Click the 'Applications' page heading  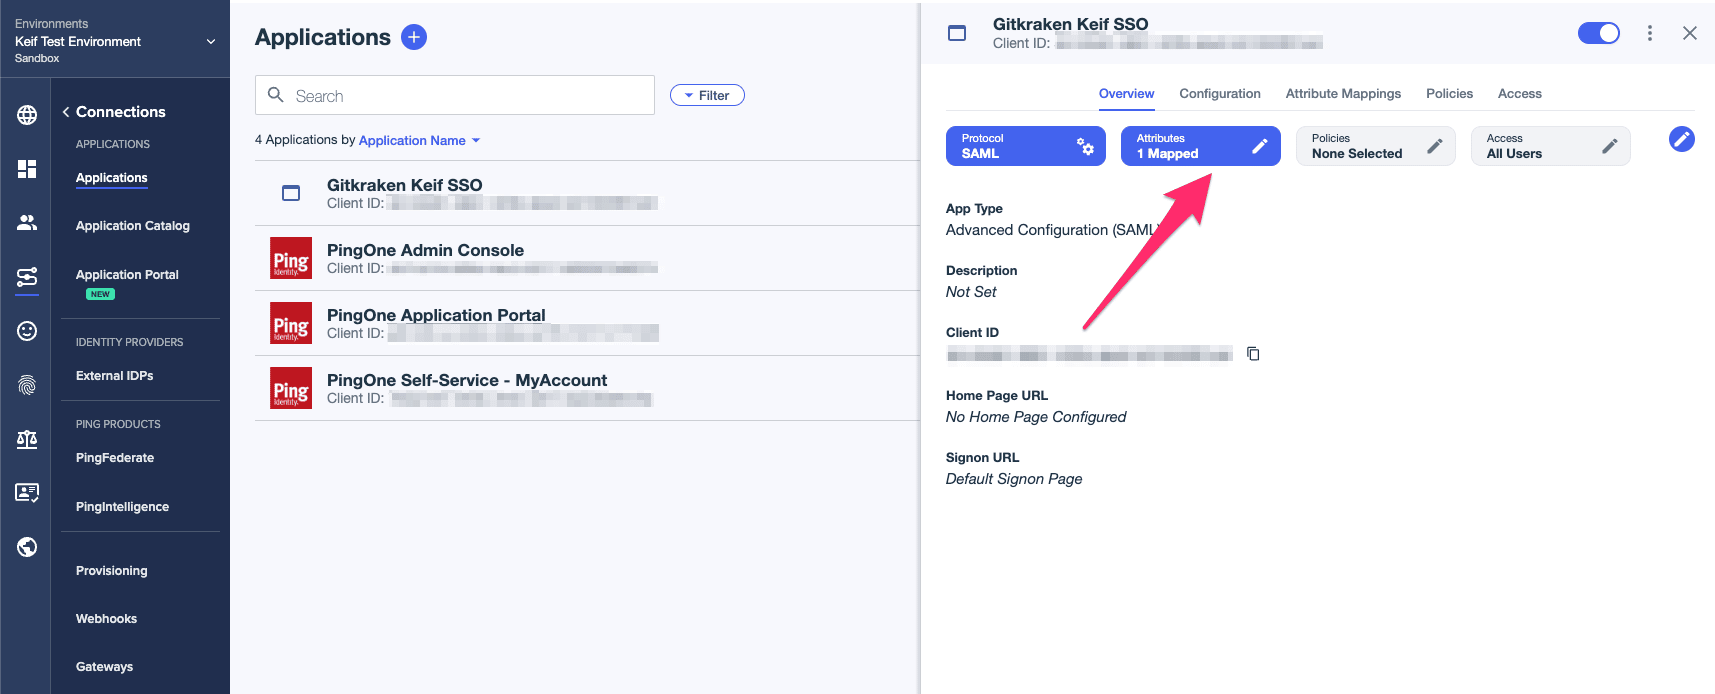[x=323, y=37]
